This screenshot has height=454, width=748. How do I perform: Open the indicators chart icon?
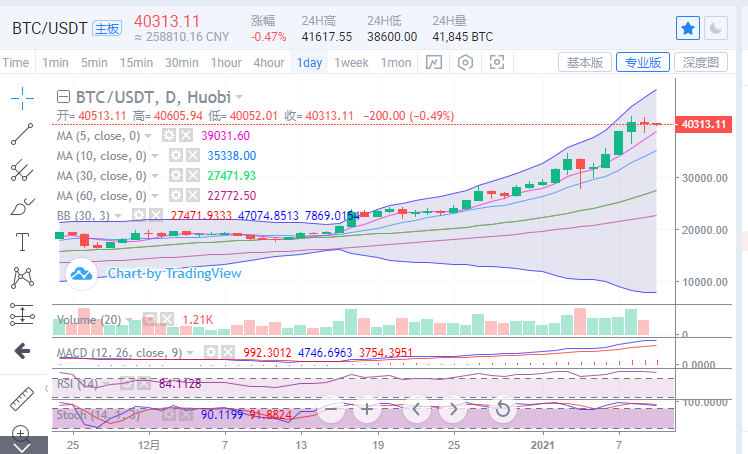pyautogui.click(x=434, y=62)
